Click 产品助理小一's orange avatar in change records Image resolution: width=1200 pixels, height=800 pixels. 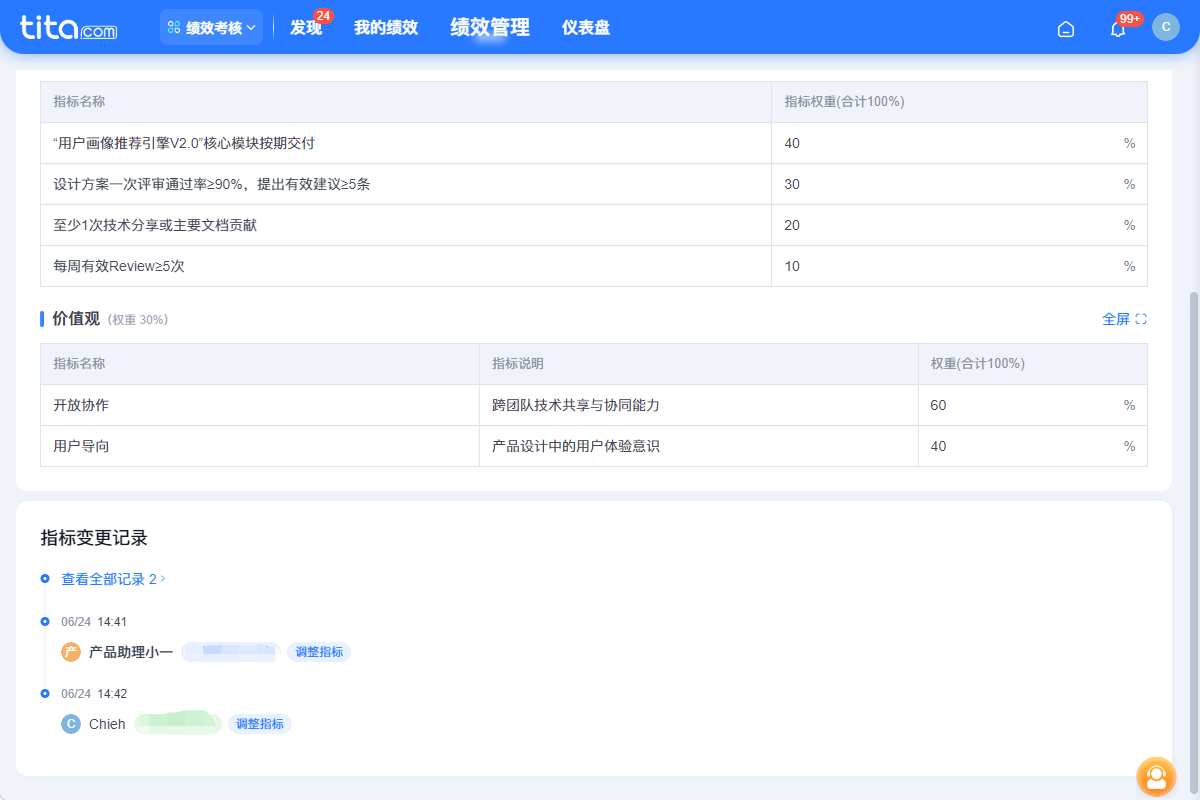coord(70,651)
